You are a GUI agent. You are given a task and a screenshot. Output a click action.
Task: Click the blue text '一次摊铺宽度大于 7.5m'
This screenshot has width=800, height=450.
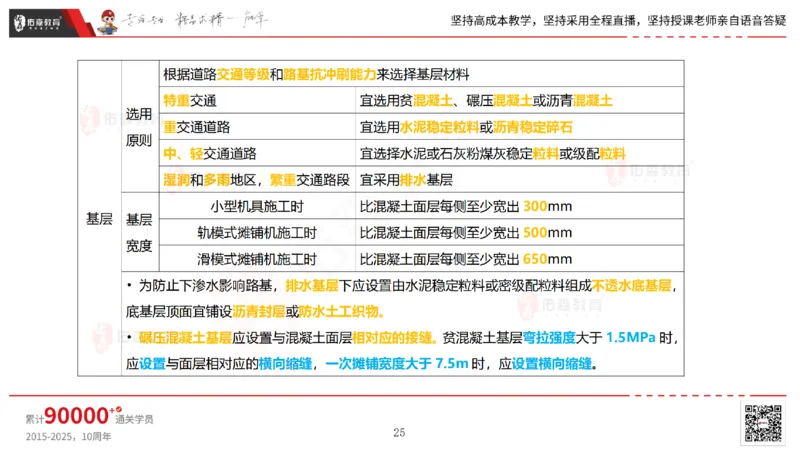pos(396,364)
